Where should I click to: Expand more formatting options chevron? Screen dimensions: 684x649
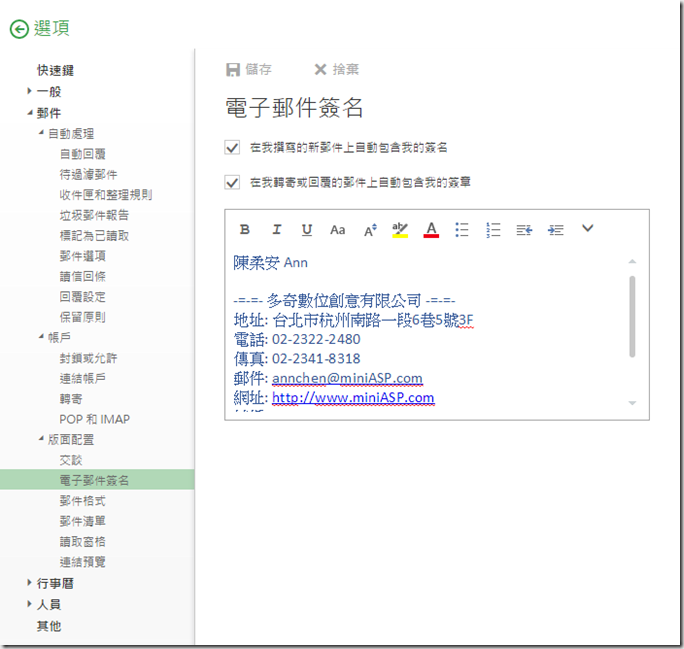(588, 229)
